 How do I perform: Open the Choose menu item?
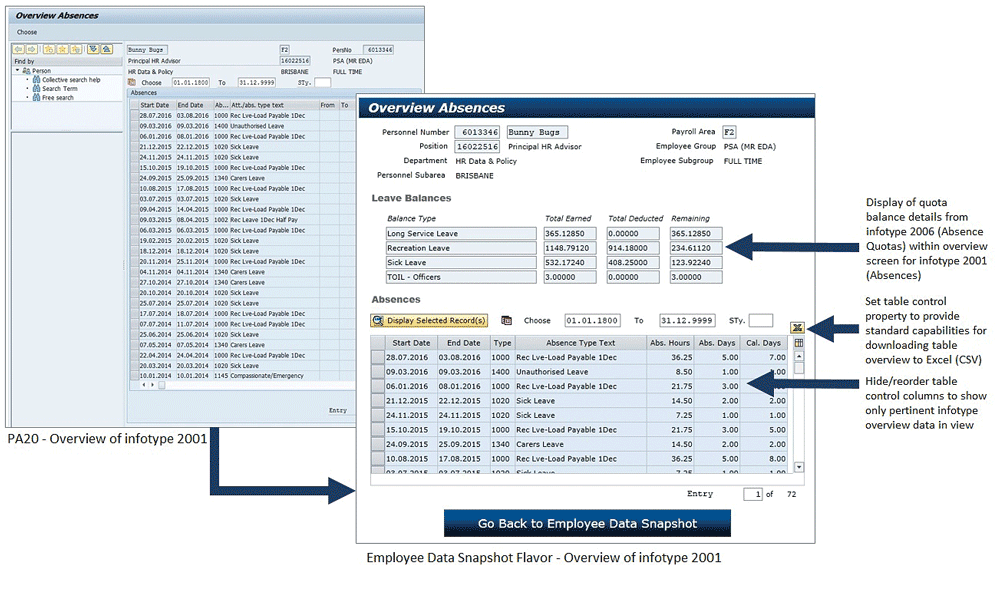coord(26,32)
